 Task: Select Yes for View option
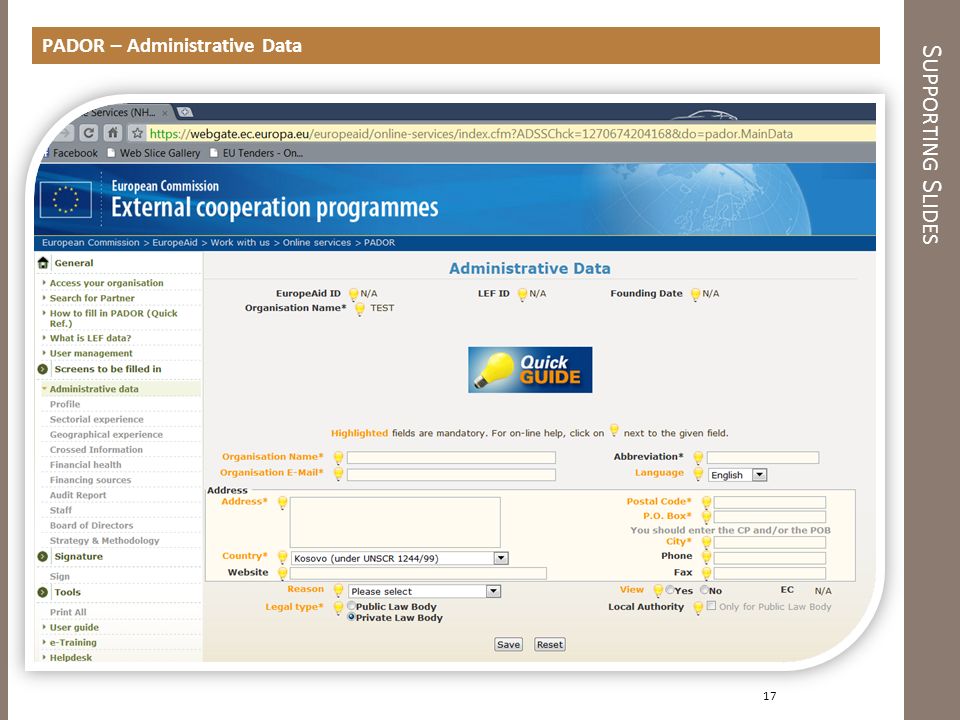pos(670,590)
